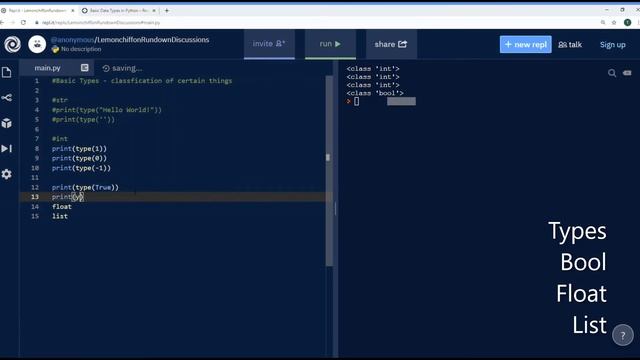Open the help question mark button
Image resolution: width=640 pixels, height=360 pixels.
pos(622,335)
